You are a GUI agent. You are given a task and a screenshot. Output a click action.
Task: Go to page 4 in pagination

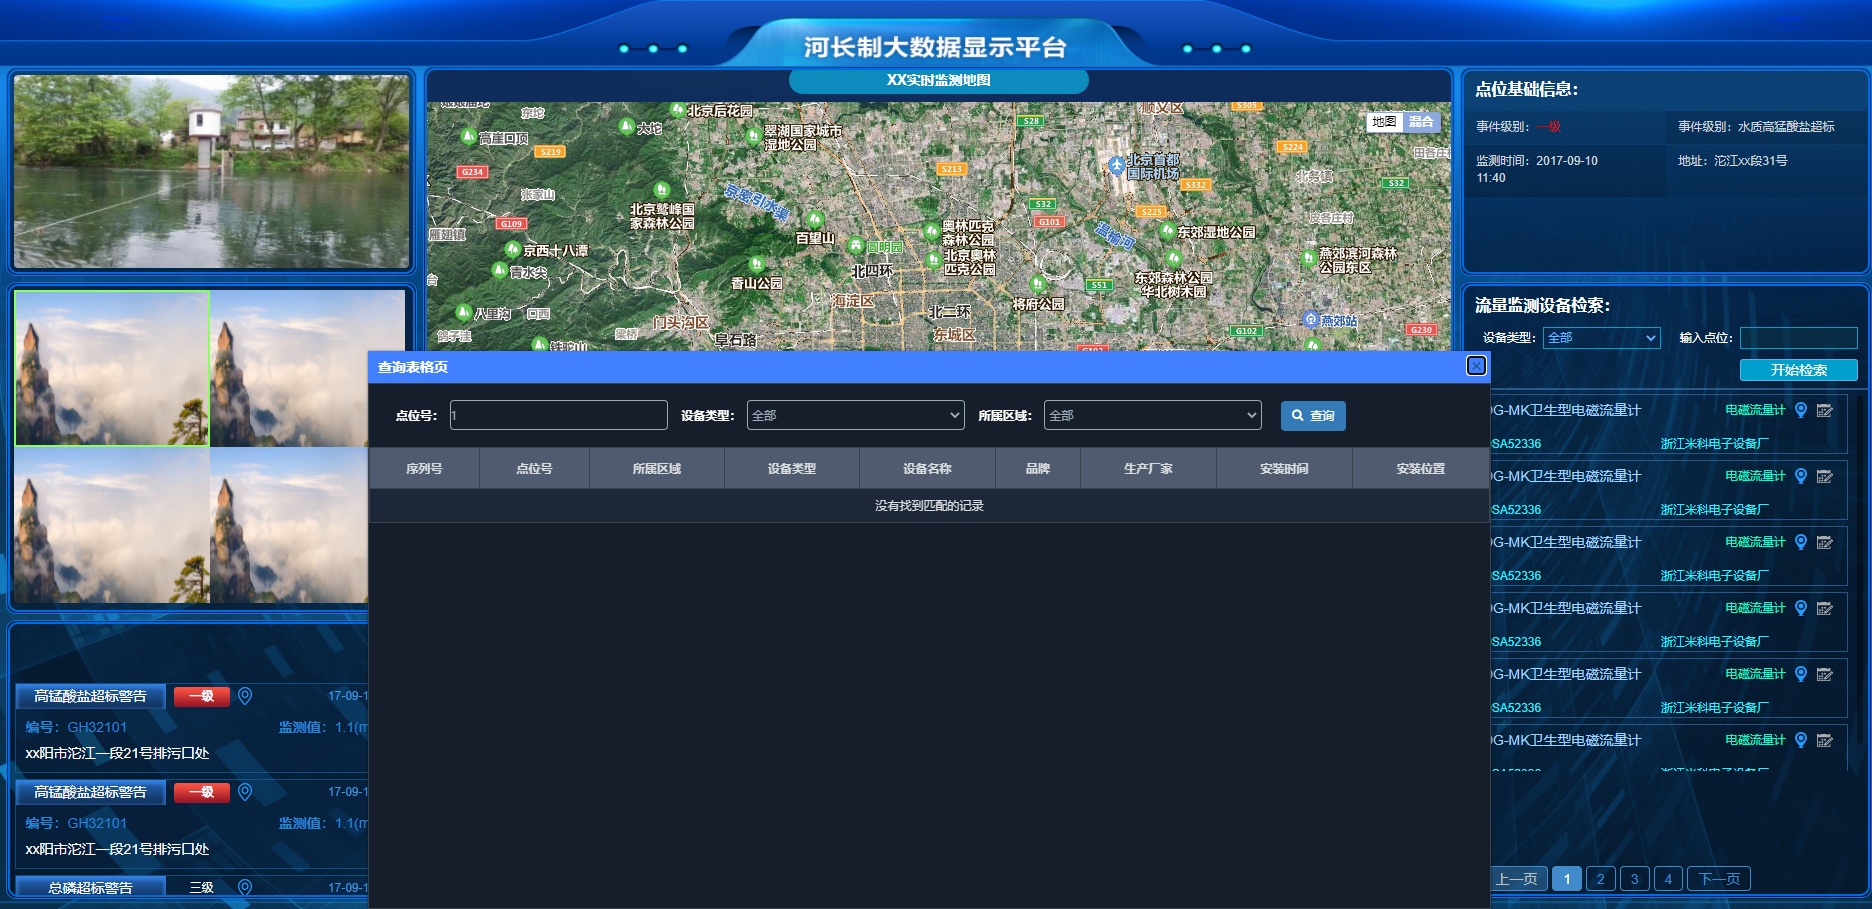click(1668, 879)
